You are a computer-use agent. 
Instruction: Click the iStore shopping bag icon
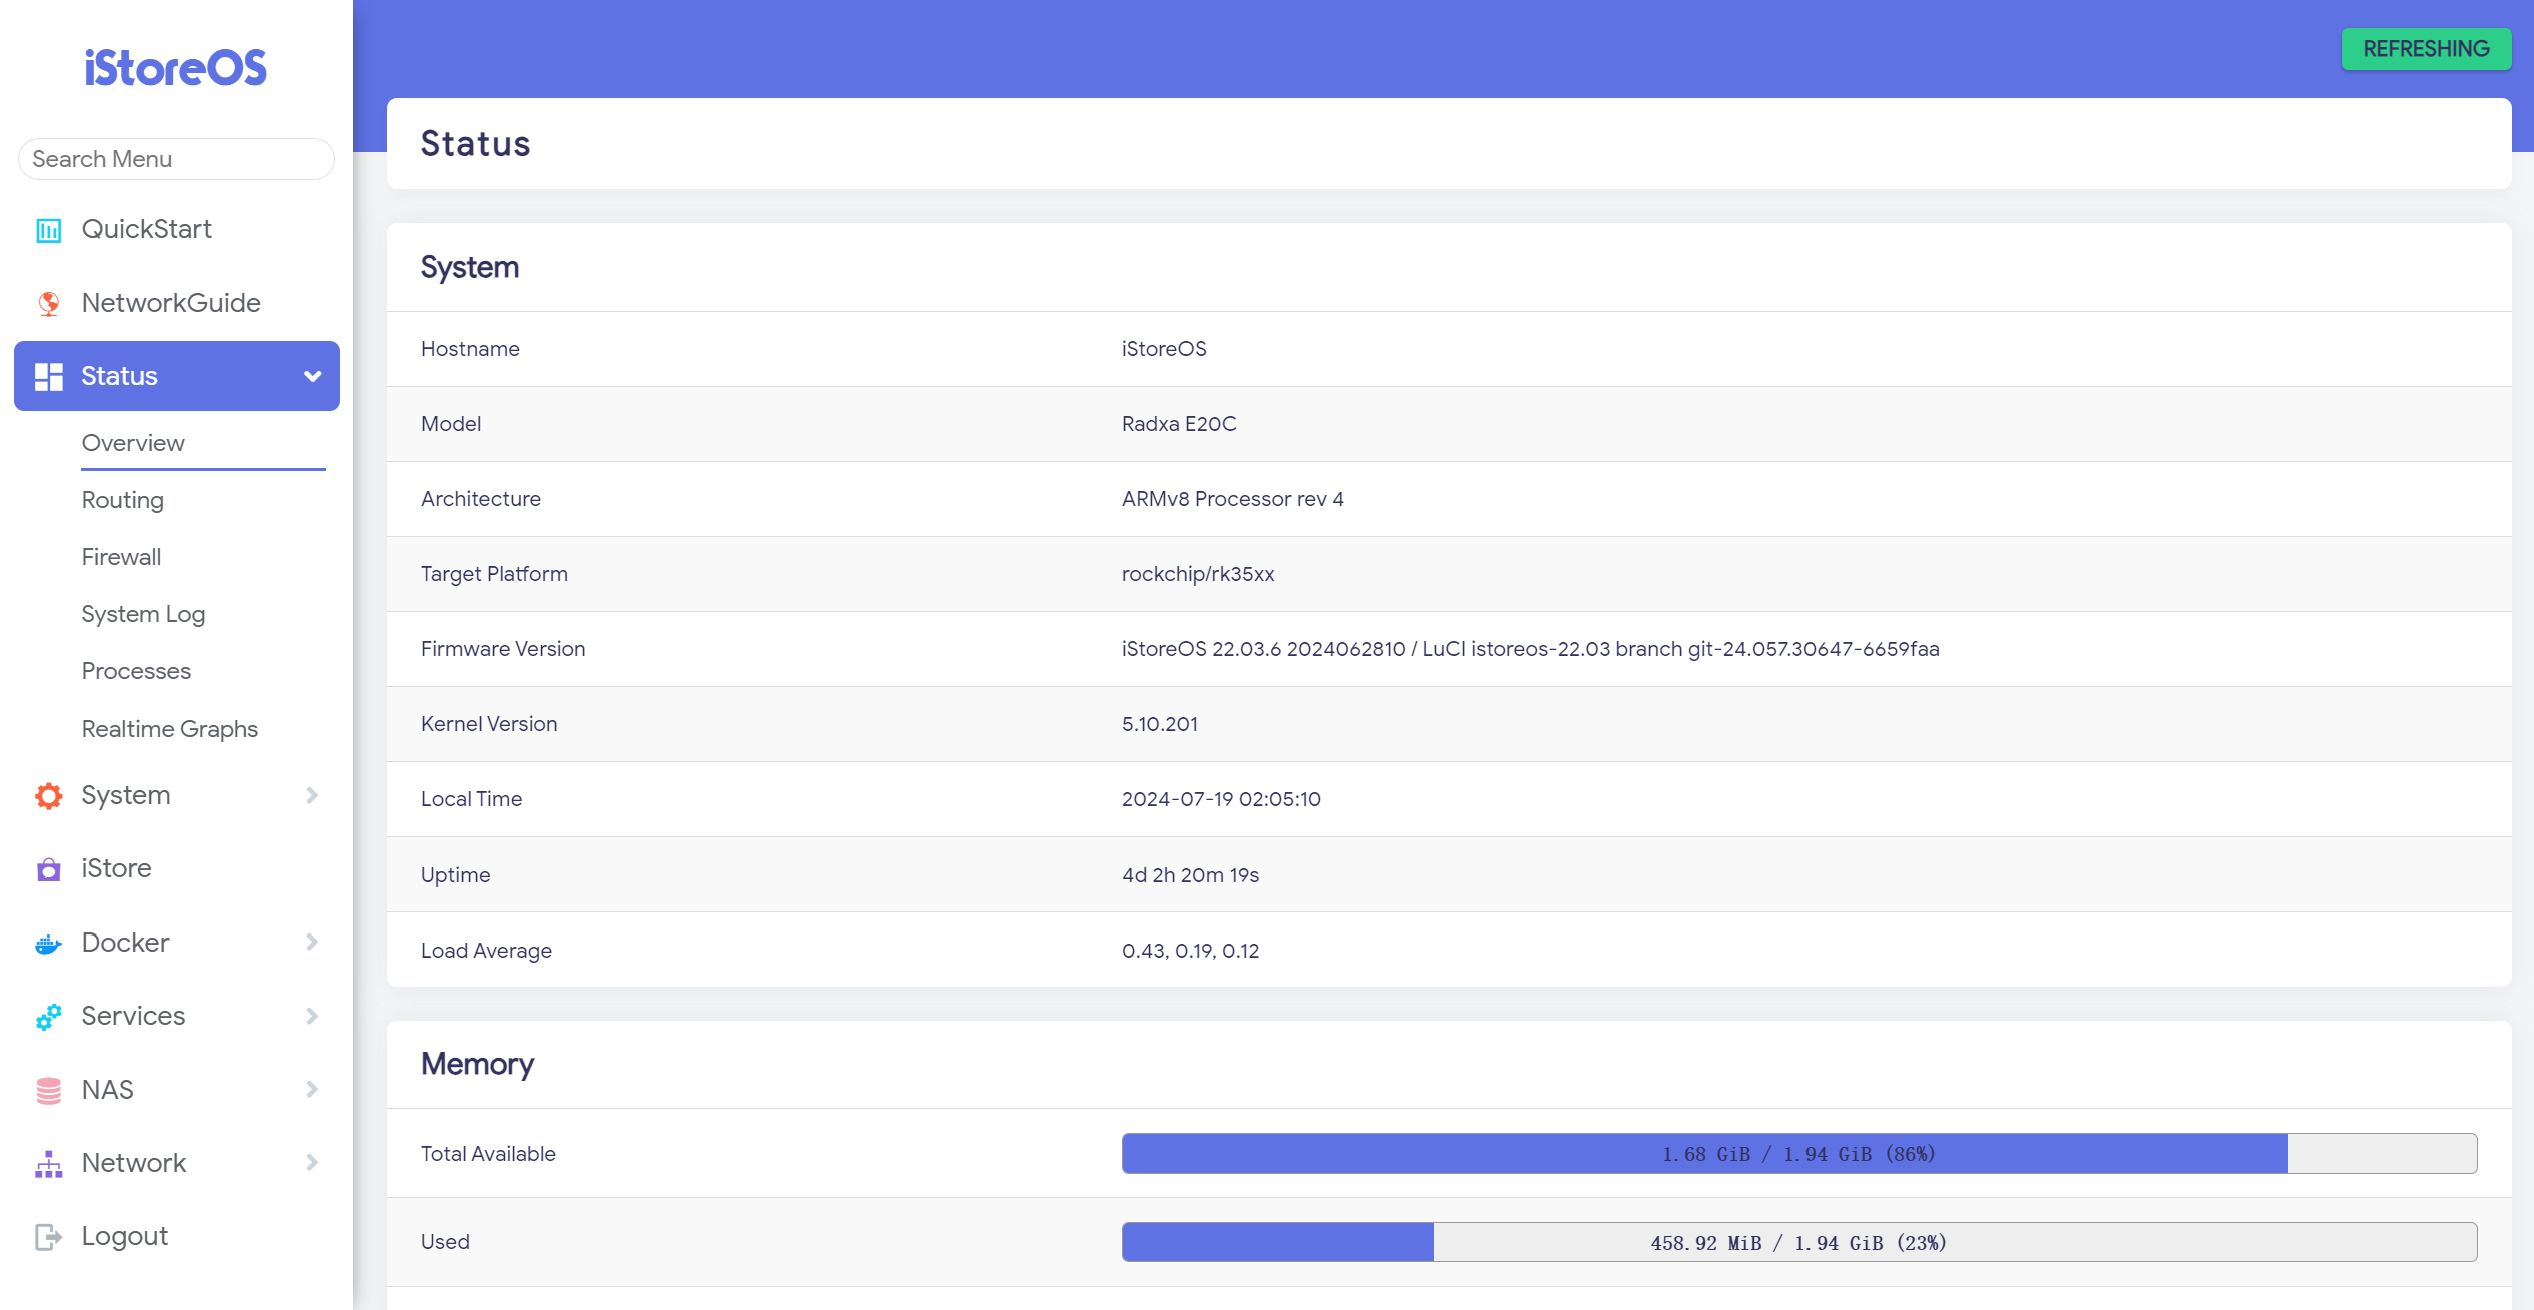48,869
